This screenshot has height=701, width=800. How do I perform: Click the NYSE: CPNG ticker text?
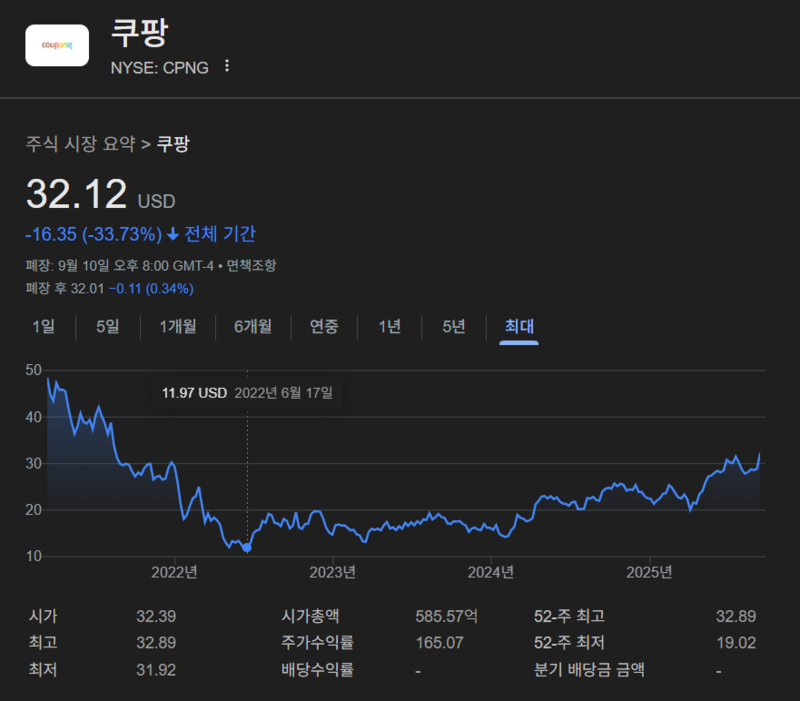160,67
